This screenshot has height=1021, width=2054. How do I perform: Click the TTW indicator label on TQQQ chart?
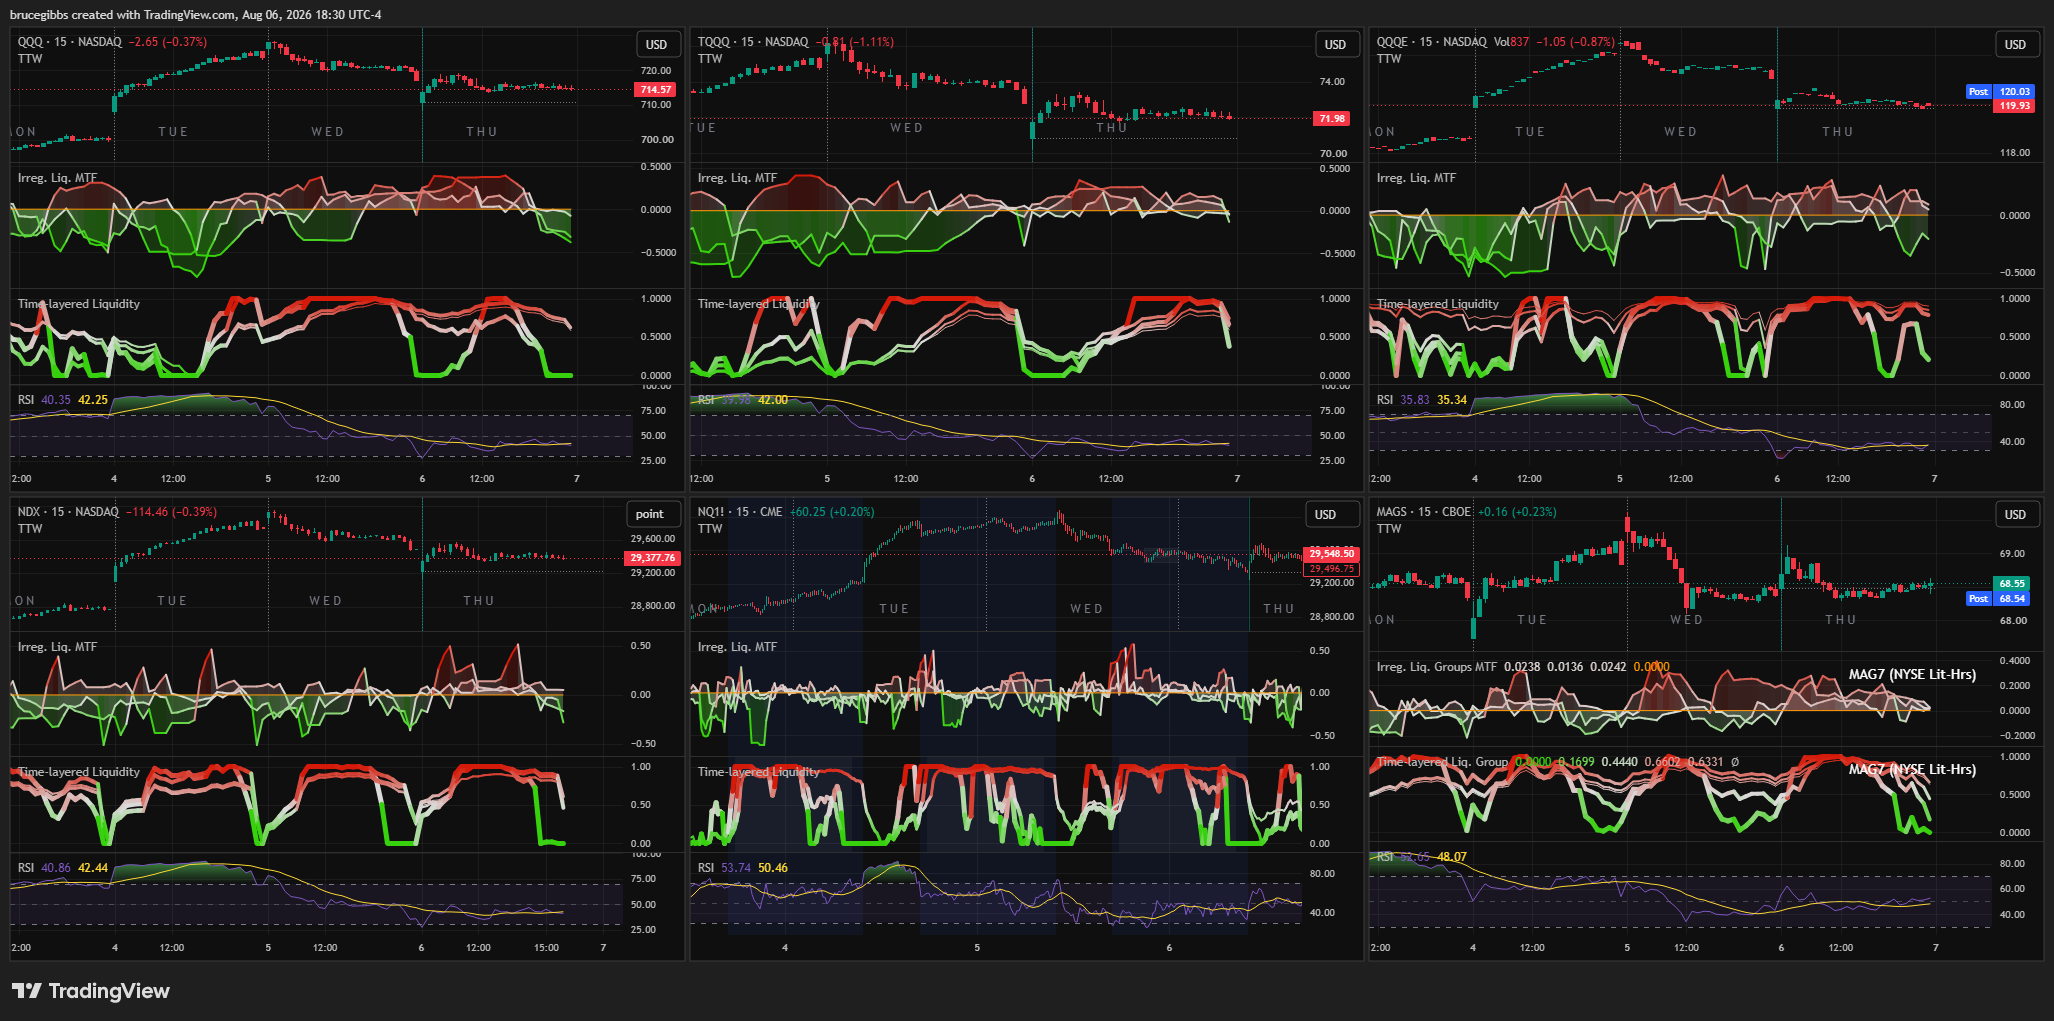[x=710, y=59]
